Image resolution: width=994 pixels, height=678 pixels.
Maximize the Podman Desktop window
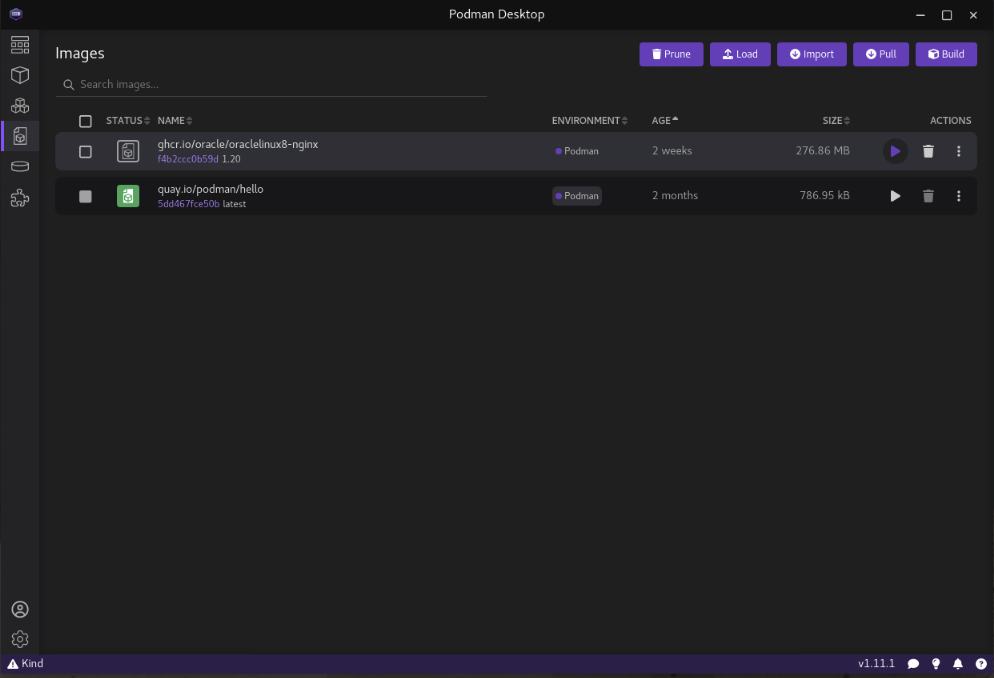[946, 15]
